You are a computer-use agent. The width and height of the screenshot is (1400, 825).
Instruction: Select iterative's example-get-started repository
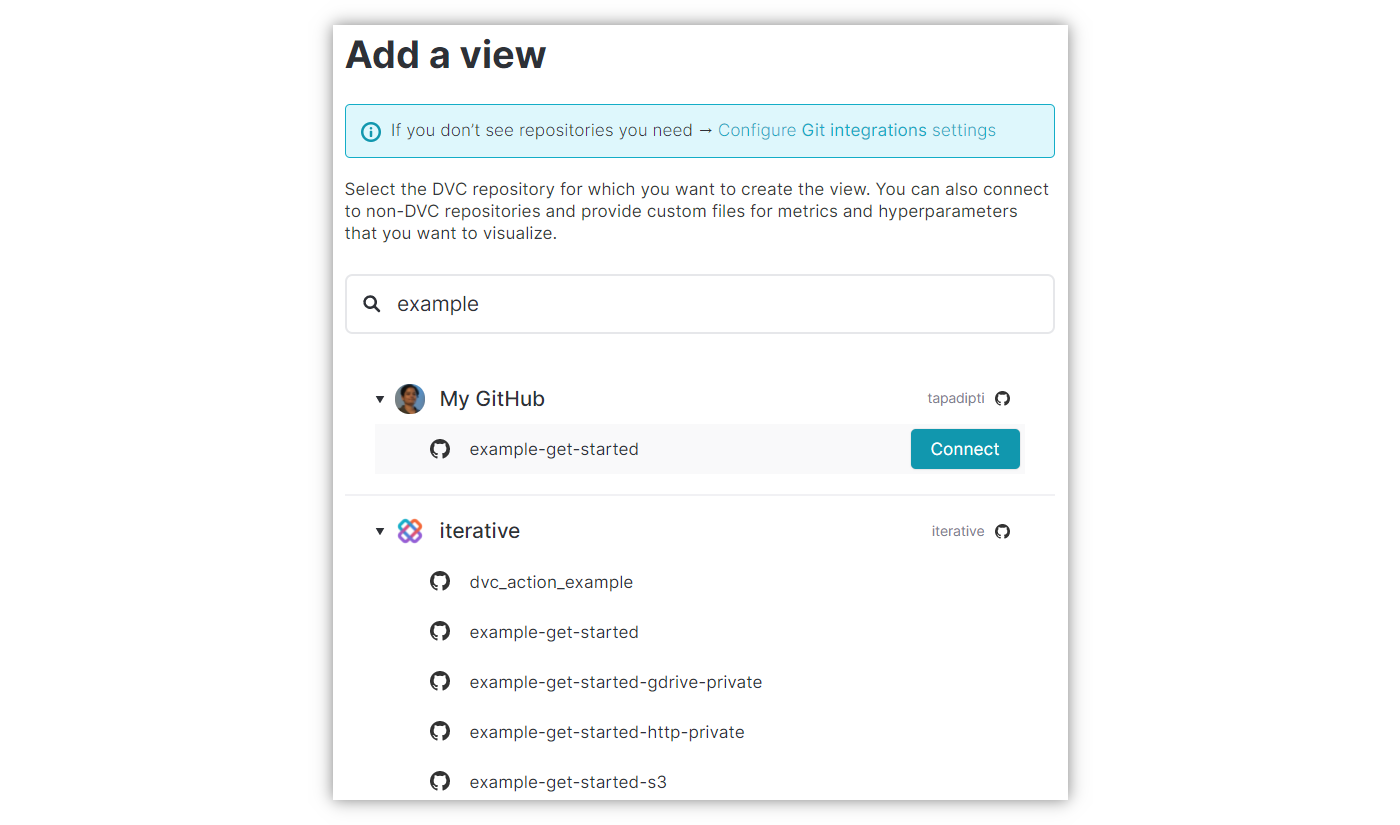[554, 632]
